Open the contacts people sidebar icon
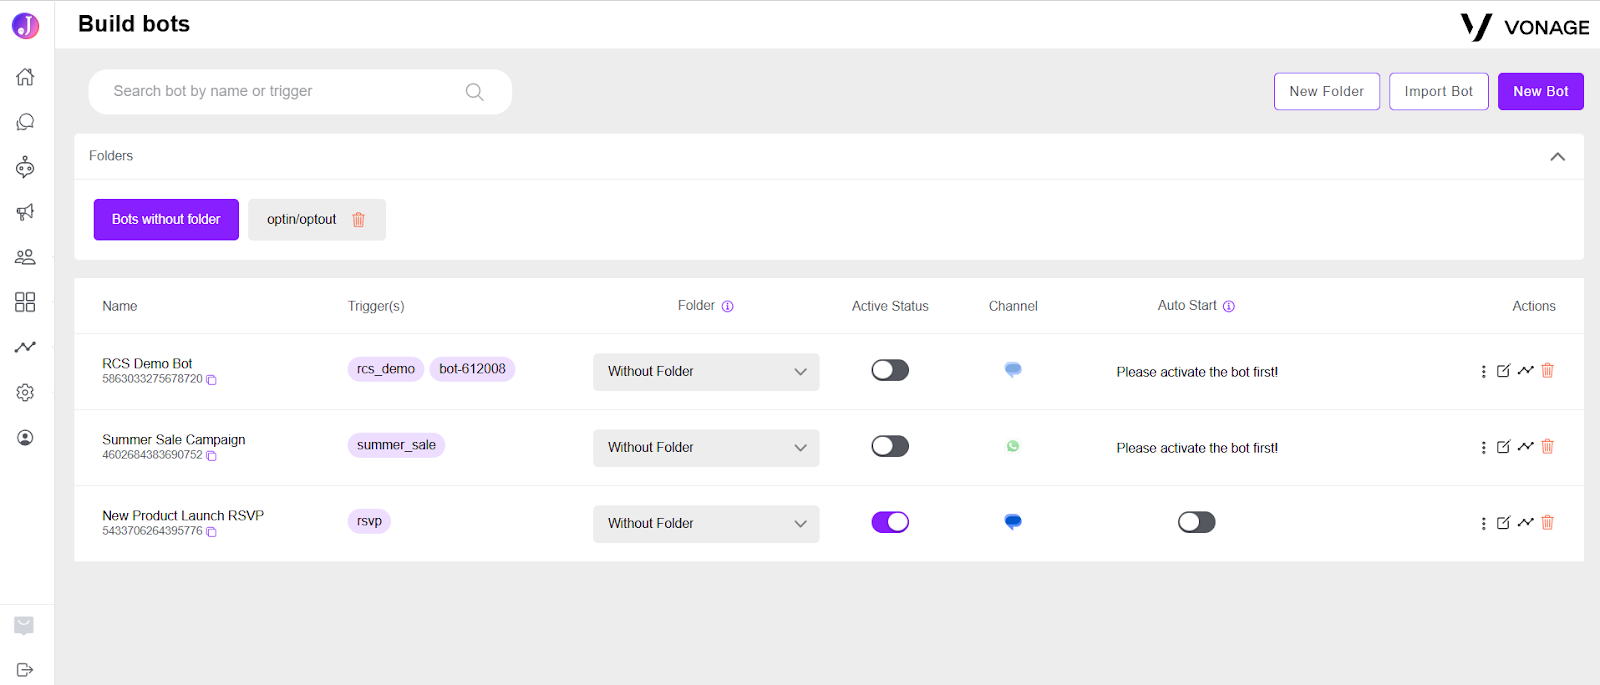 (x=25, y=257)
